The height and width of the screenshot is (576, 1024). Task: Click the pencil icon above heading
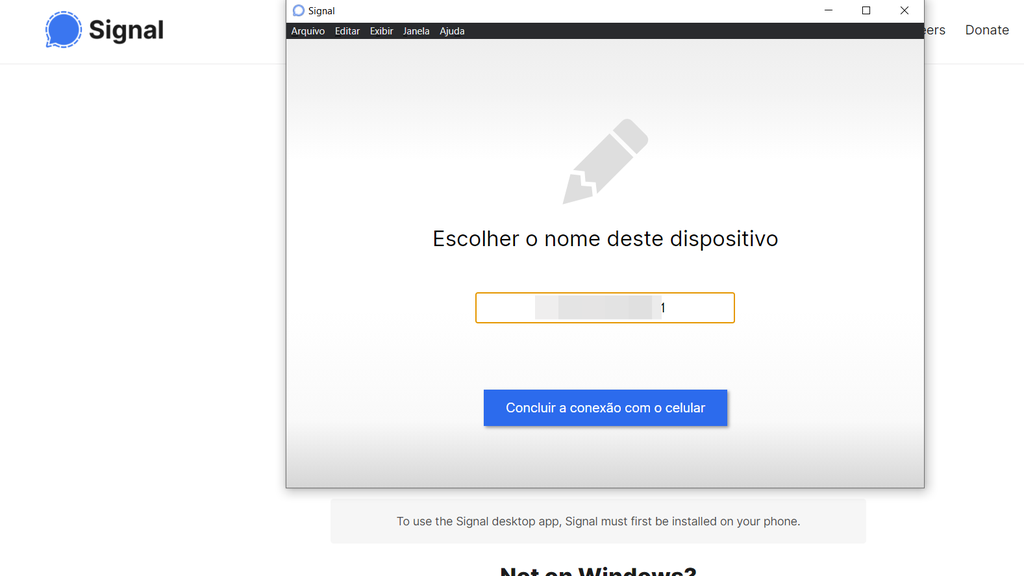pos(605,161)
